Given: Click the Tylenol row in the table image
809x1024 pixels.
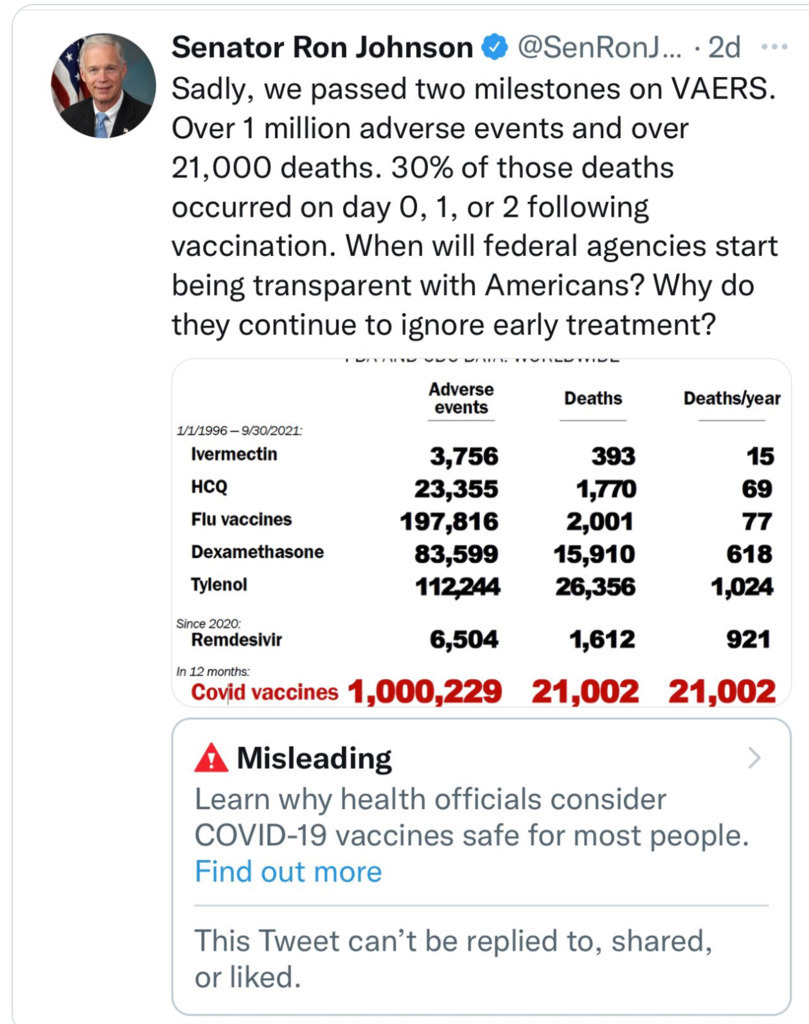Looking at the screenshot, I should [x=219, y=585].
